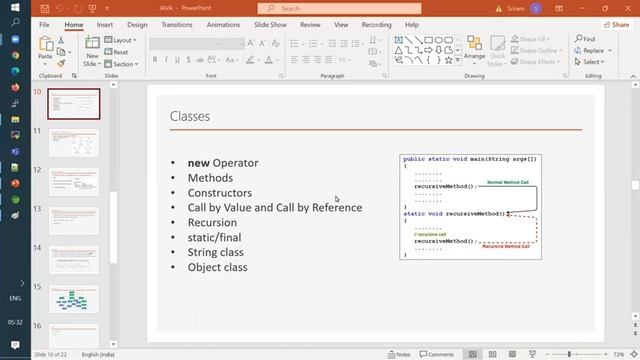Click the Zoom Out minus button
Screen dimensions: 640x360
[547, 354]
